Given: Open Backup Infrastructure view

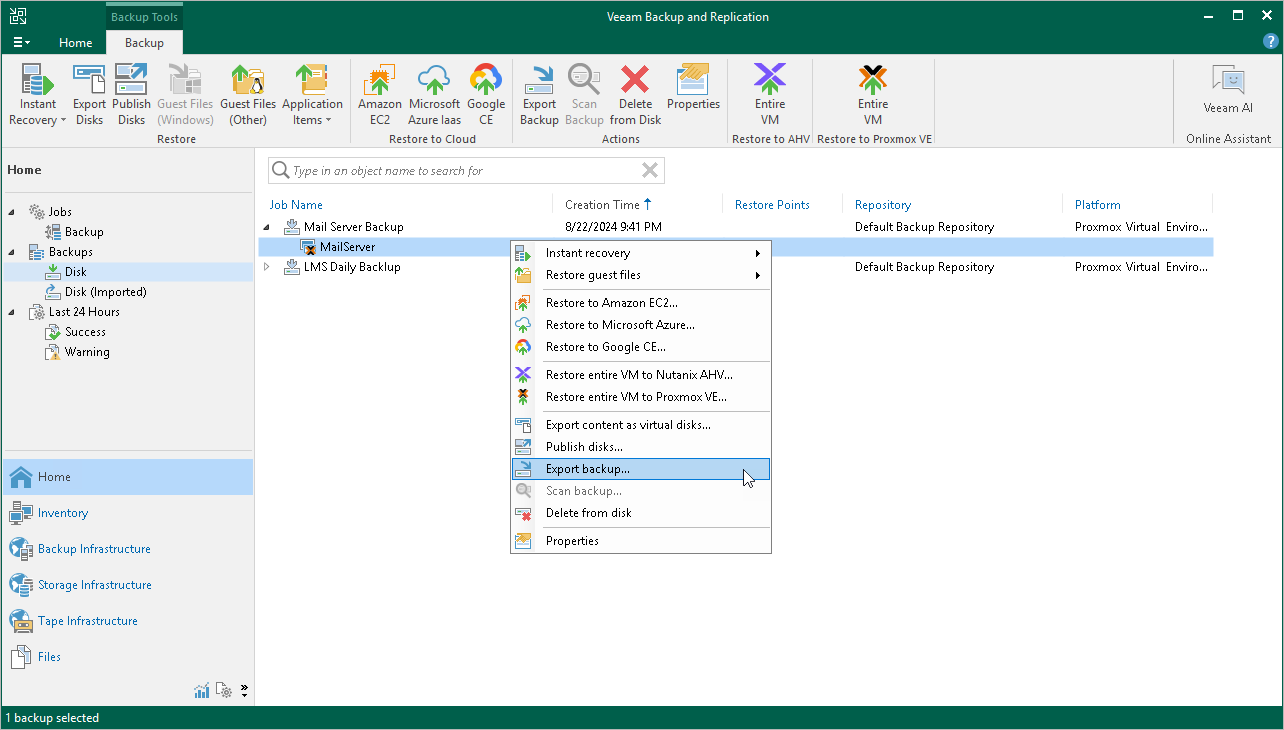Looking at the screenshot, I should 128,549.
